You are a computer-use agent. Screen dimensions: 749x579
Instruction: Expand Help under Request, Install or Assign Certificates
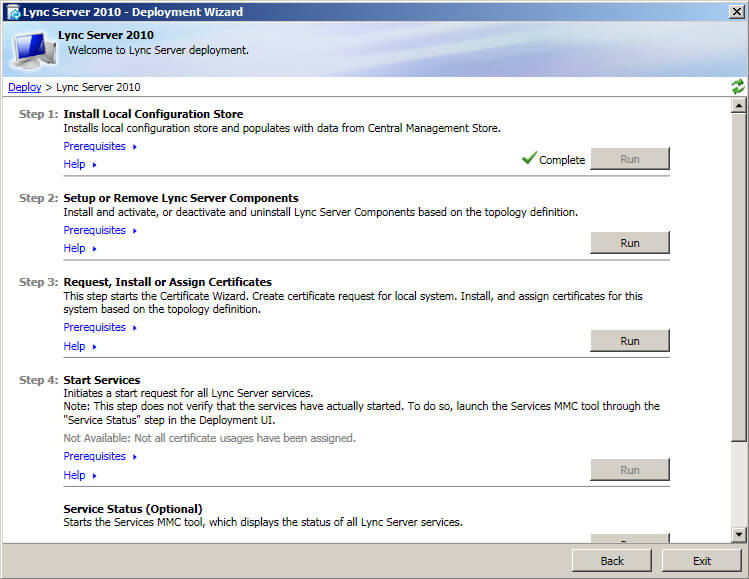pyautogui.click(x=80, y=346)
